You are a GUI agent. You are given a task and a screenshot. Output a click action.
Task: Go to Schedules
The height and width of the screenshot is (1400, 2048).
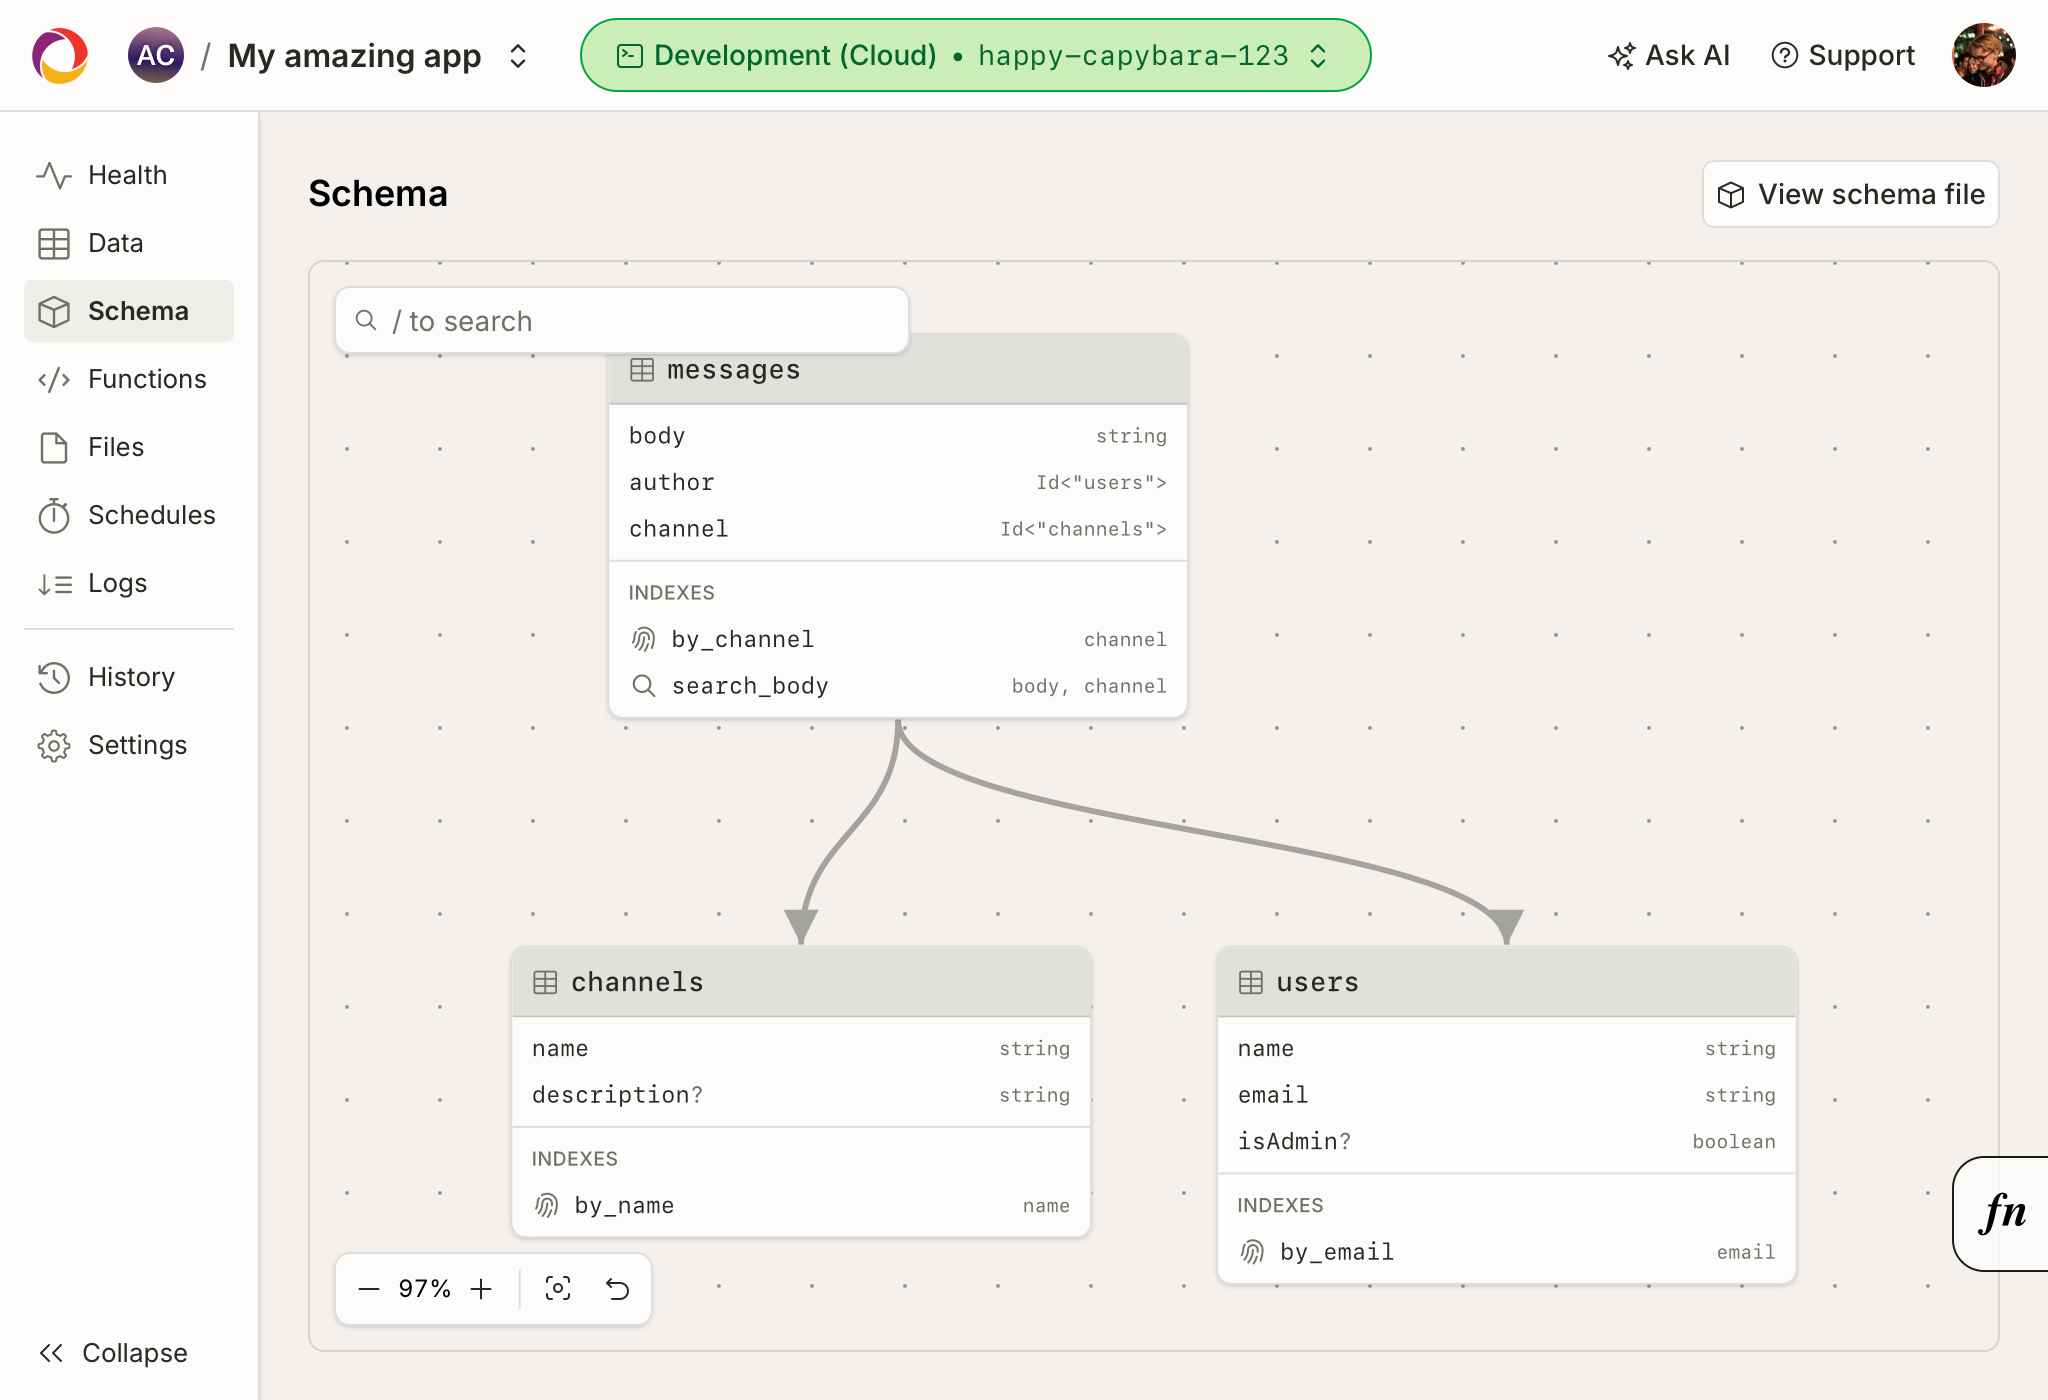(129, 515)
